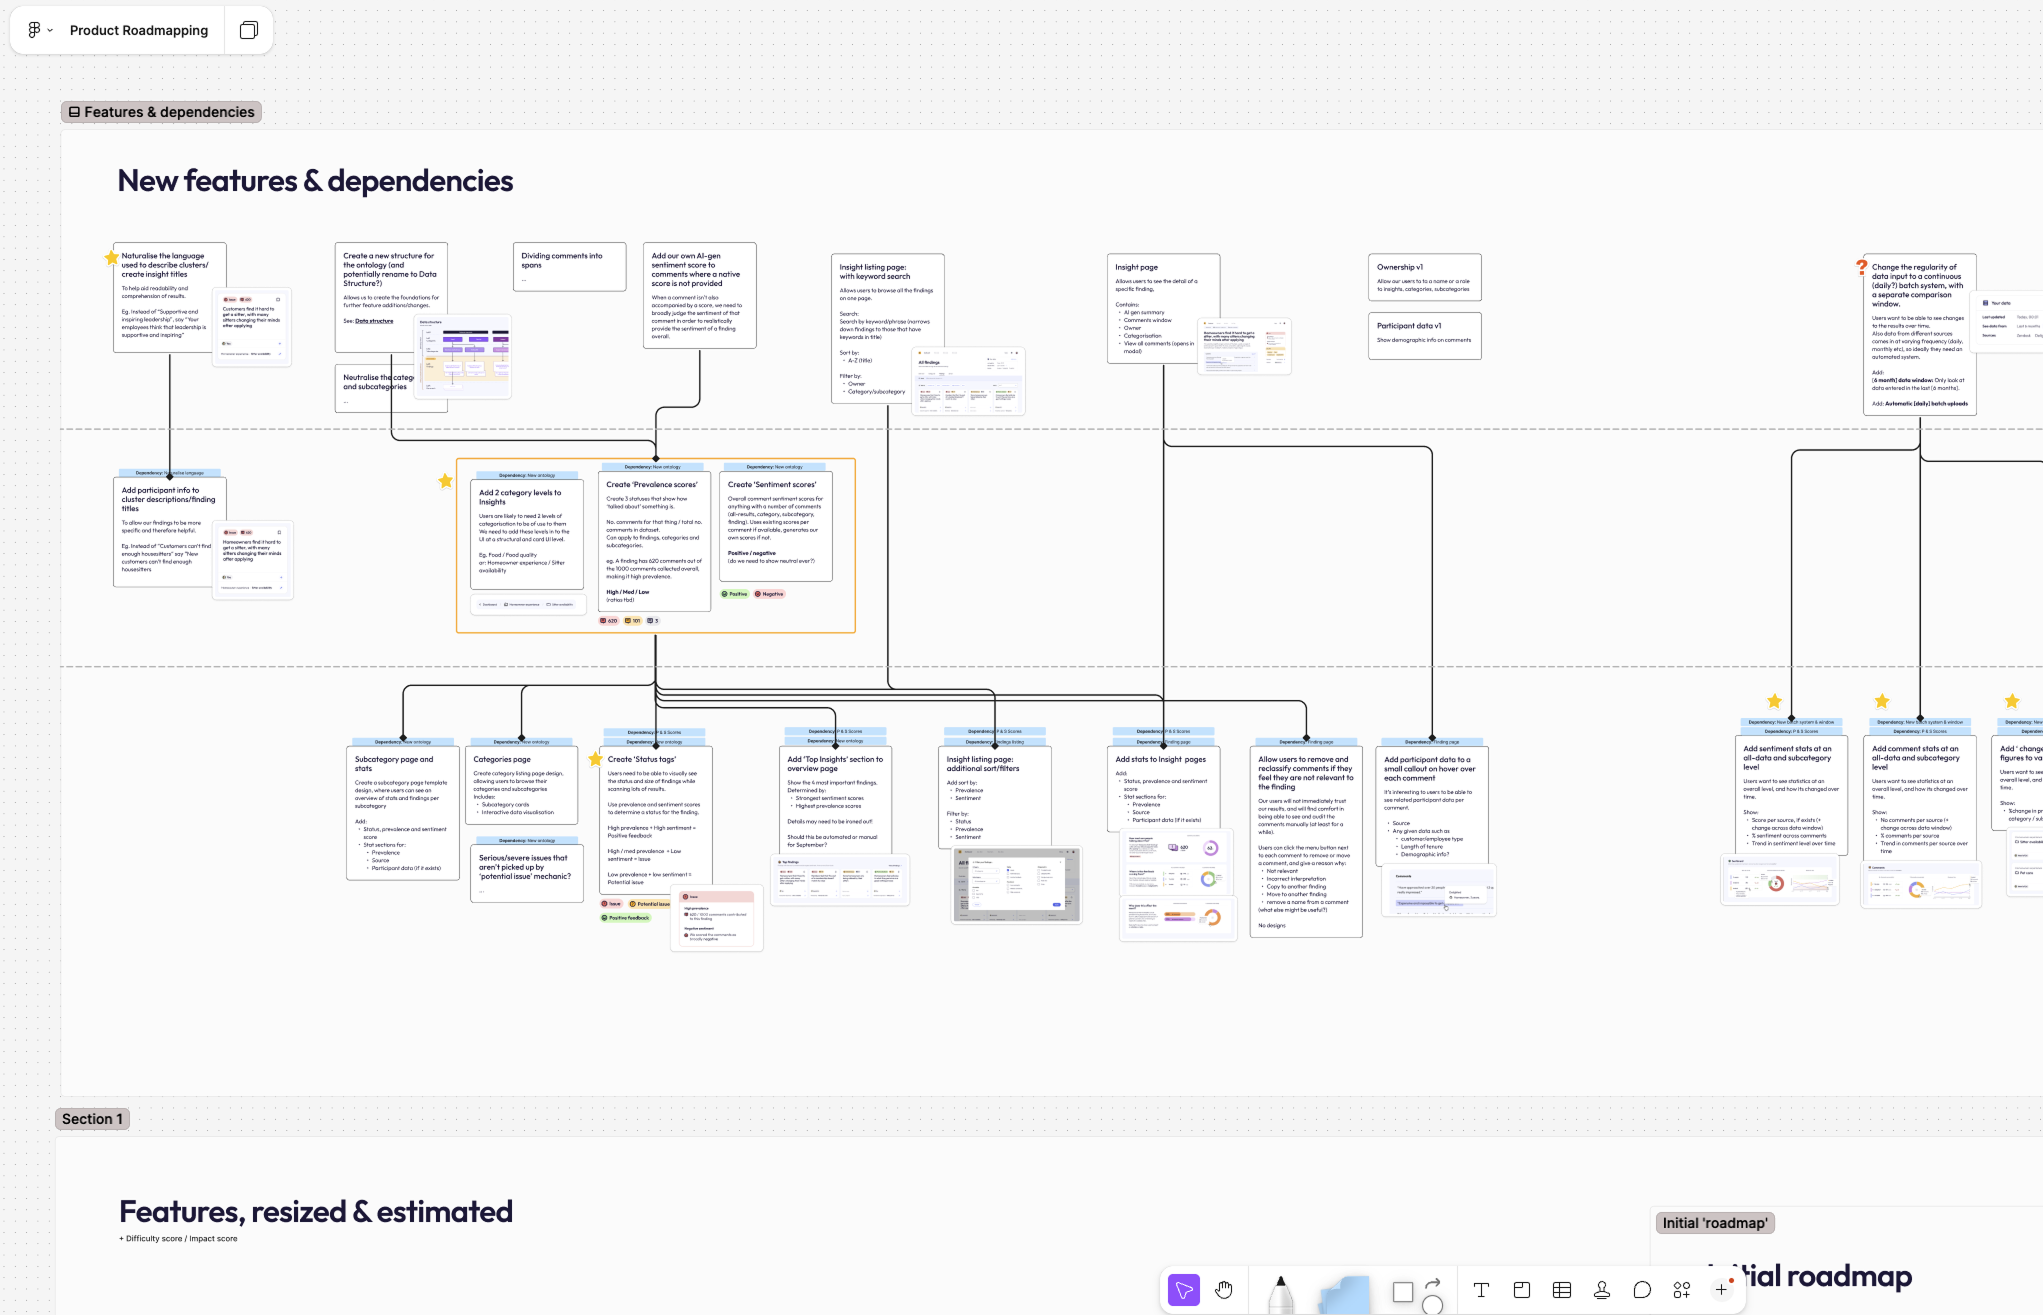The width and height of the screenshot is (2043, 1315).
Task: Select the 'Section 1' label
Action: pyautogui.click(x=92, y=1119)
